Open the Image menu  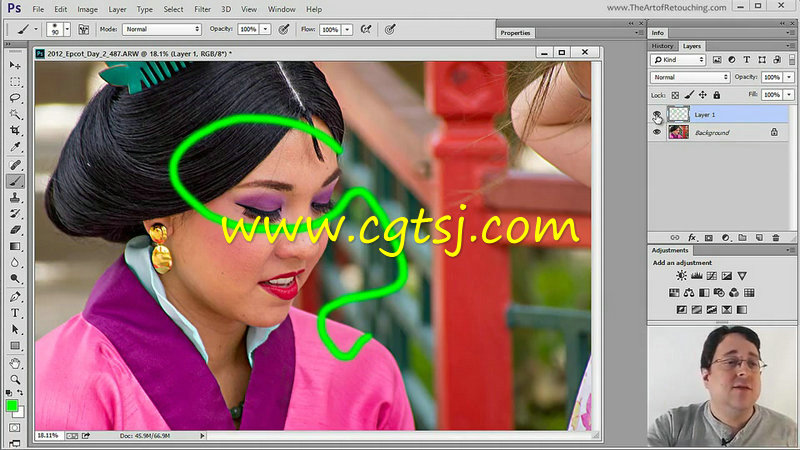(87, 9)
